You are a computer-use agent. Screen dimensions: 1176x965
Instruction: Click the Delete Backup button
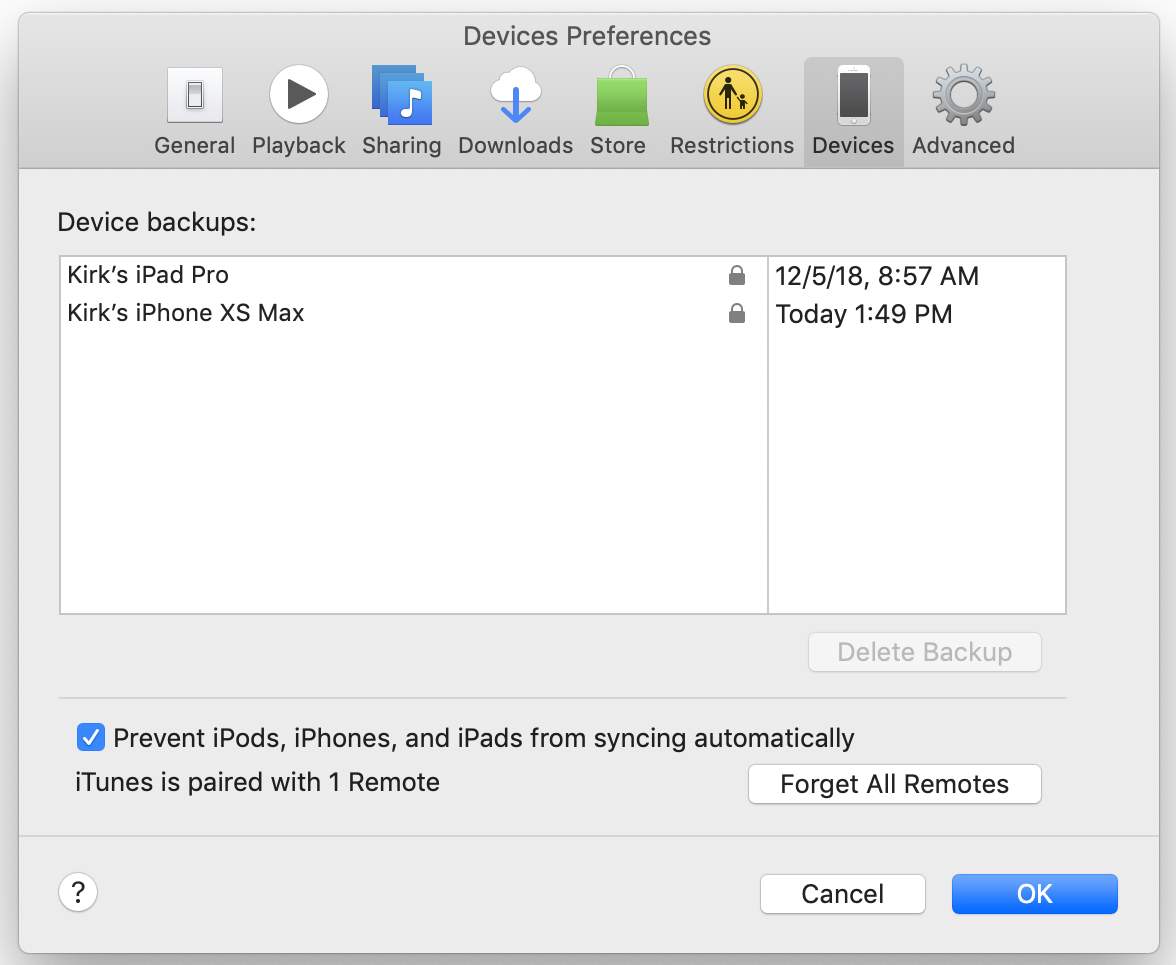pos(924,652)
